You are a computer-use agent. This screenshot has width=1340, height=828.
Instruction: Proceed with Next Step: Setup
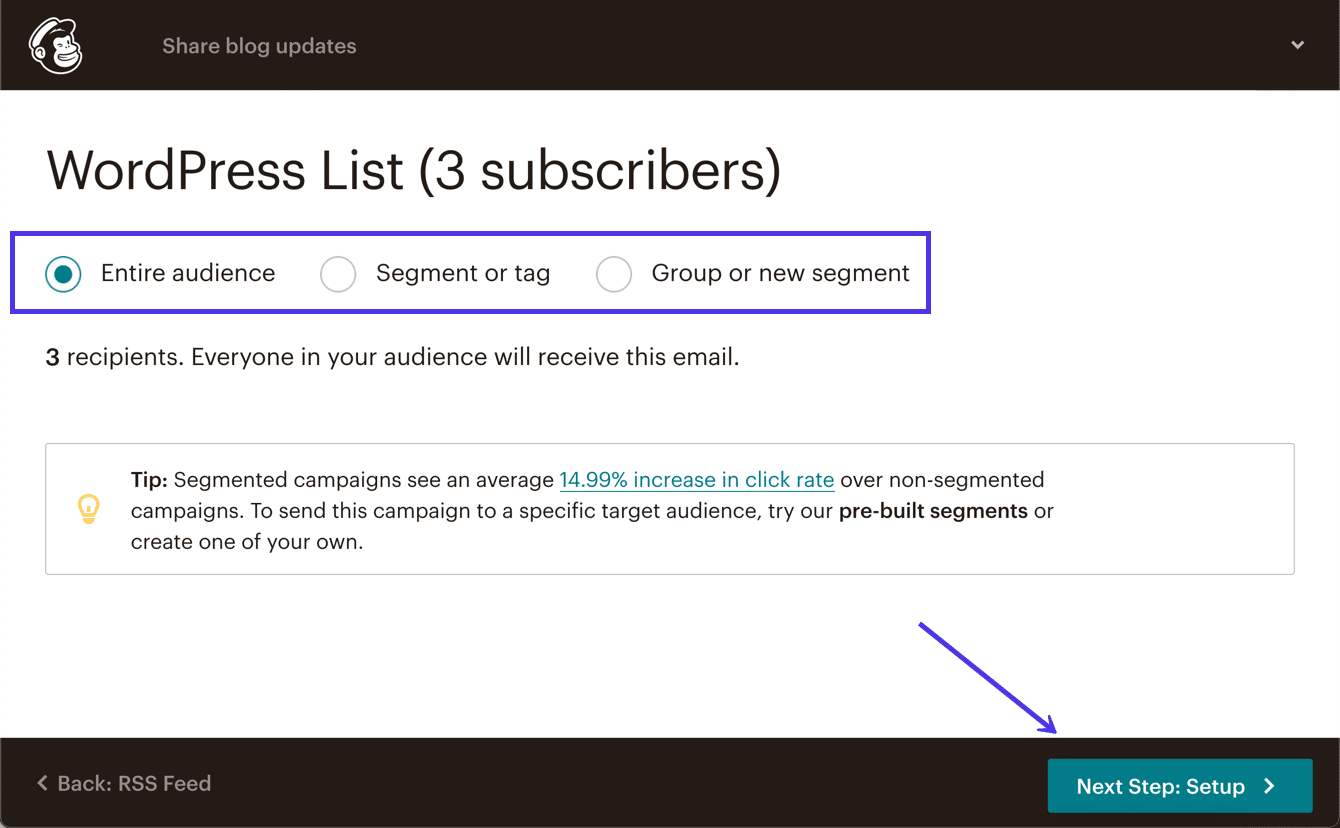click(x=1179, y=786)
